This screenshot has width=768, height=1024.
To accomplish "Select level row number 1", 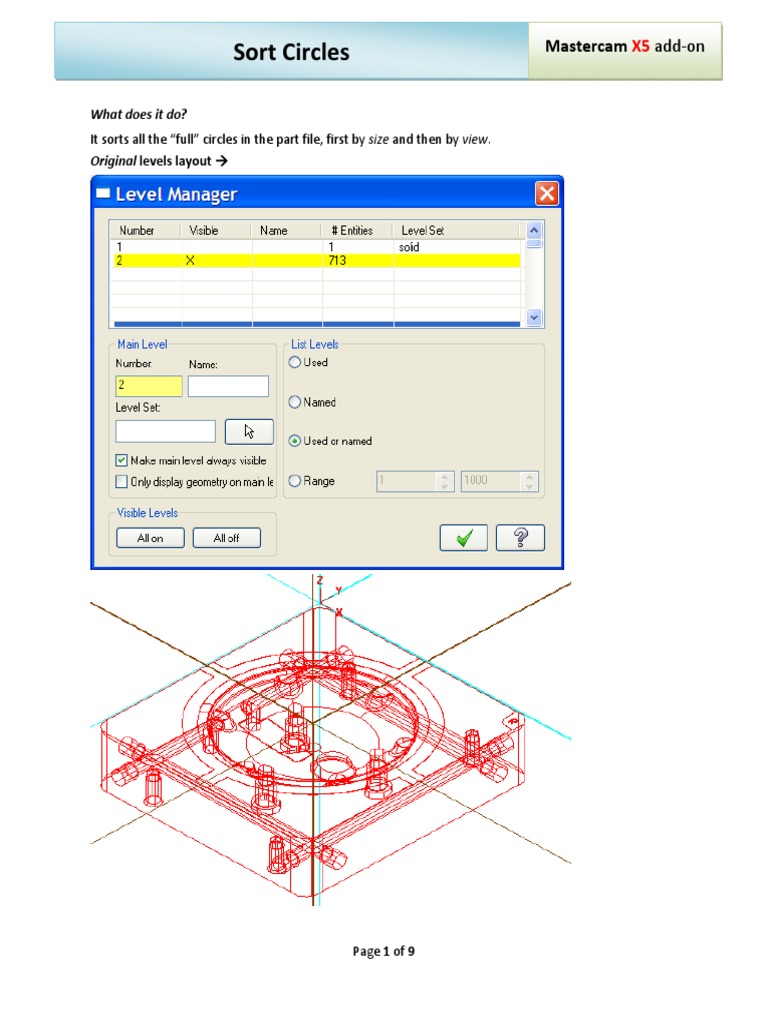I will tap(317, 247).
